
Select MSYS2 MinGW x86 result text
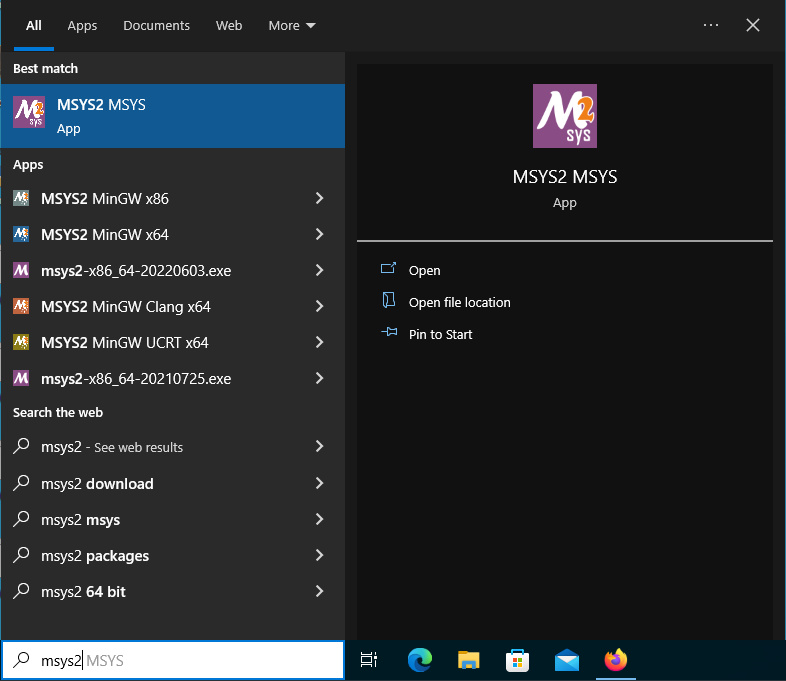(105, 199)
